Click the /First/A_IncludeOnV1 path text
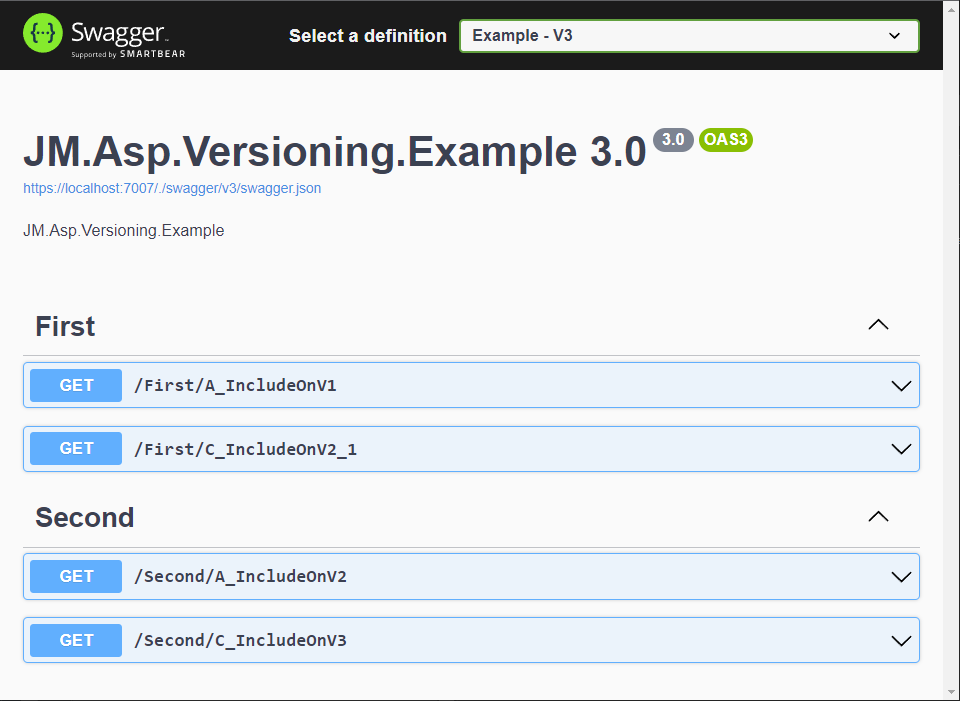Viewport: 960px width, 701px height. pyautogui.click(x=235, y=386)
